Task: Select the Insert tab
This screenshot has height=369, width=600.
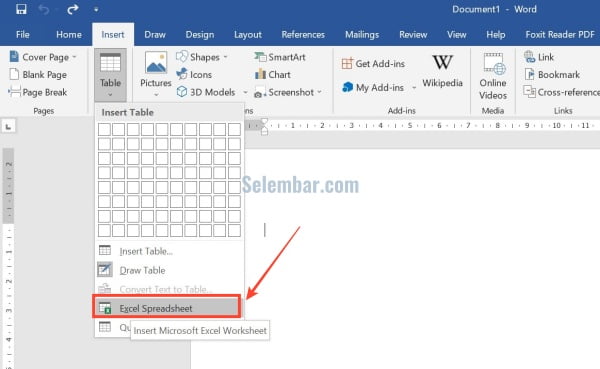Action: click(x=113, y=34)
